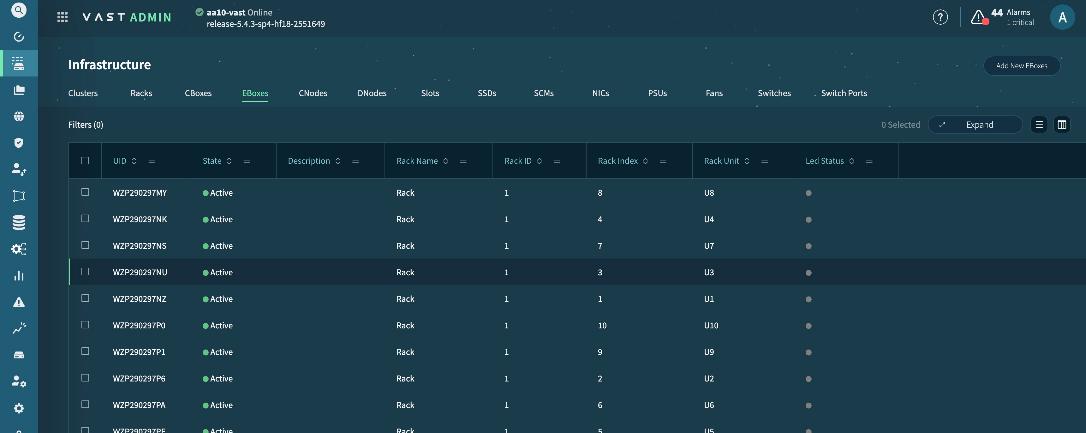
Task: Open the apps grid launcher icon
Action: click(62, 17)
